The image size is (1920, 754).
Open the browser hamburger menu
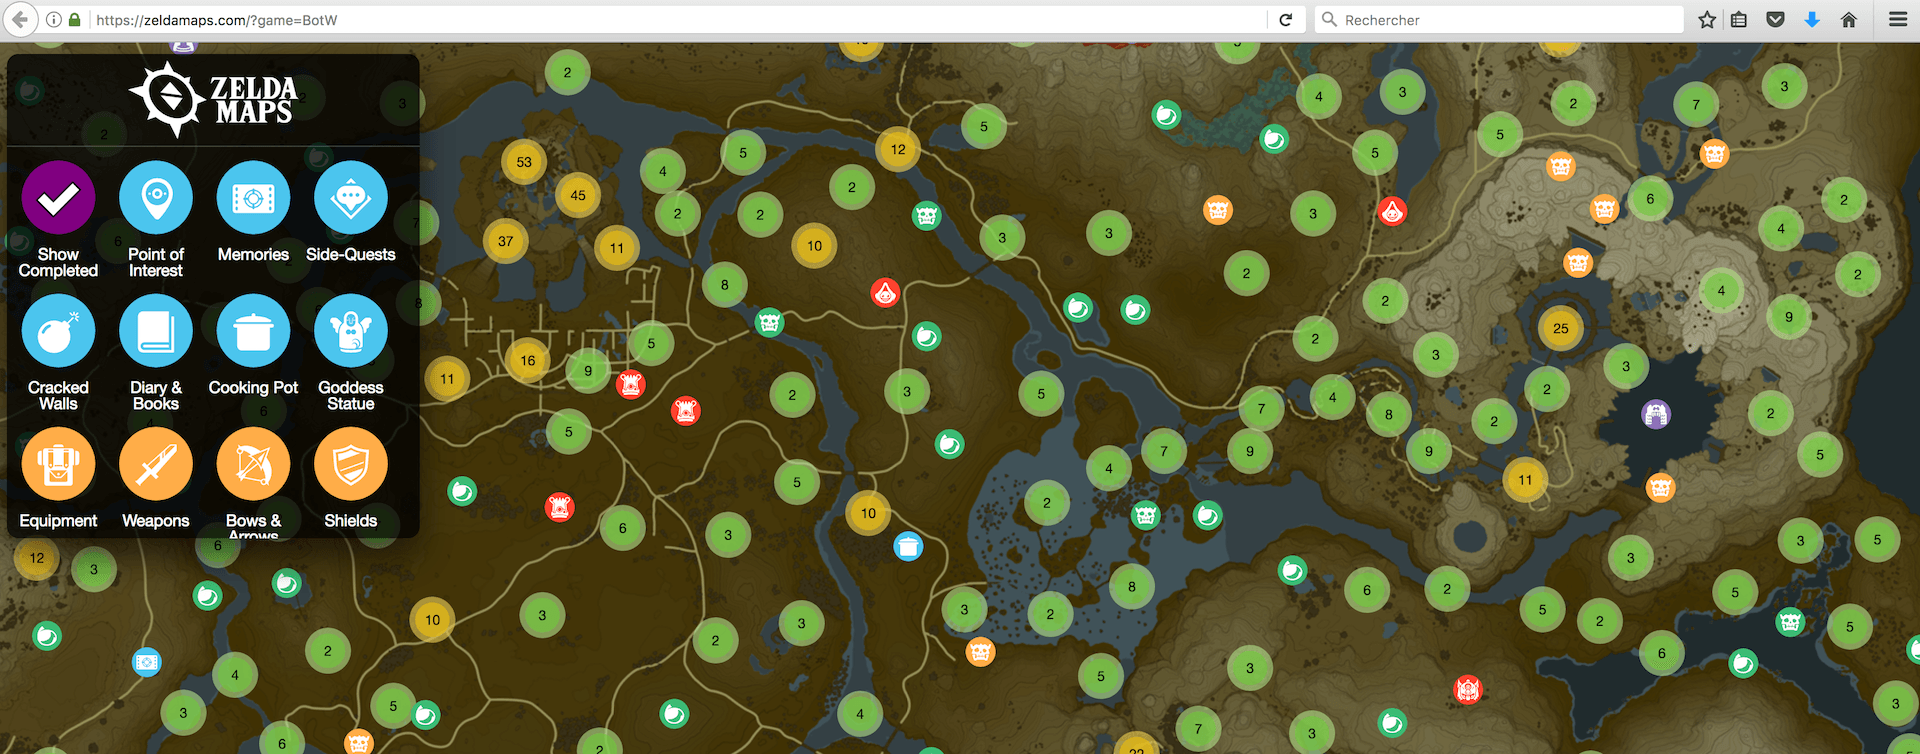click(1898, 20)
